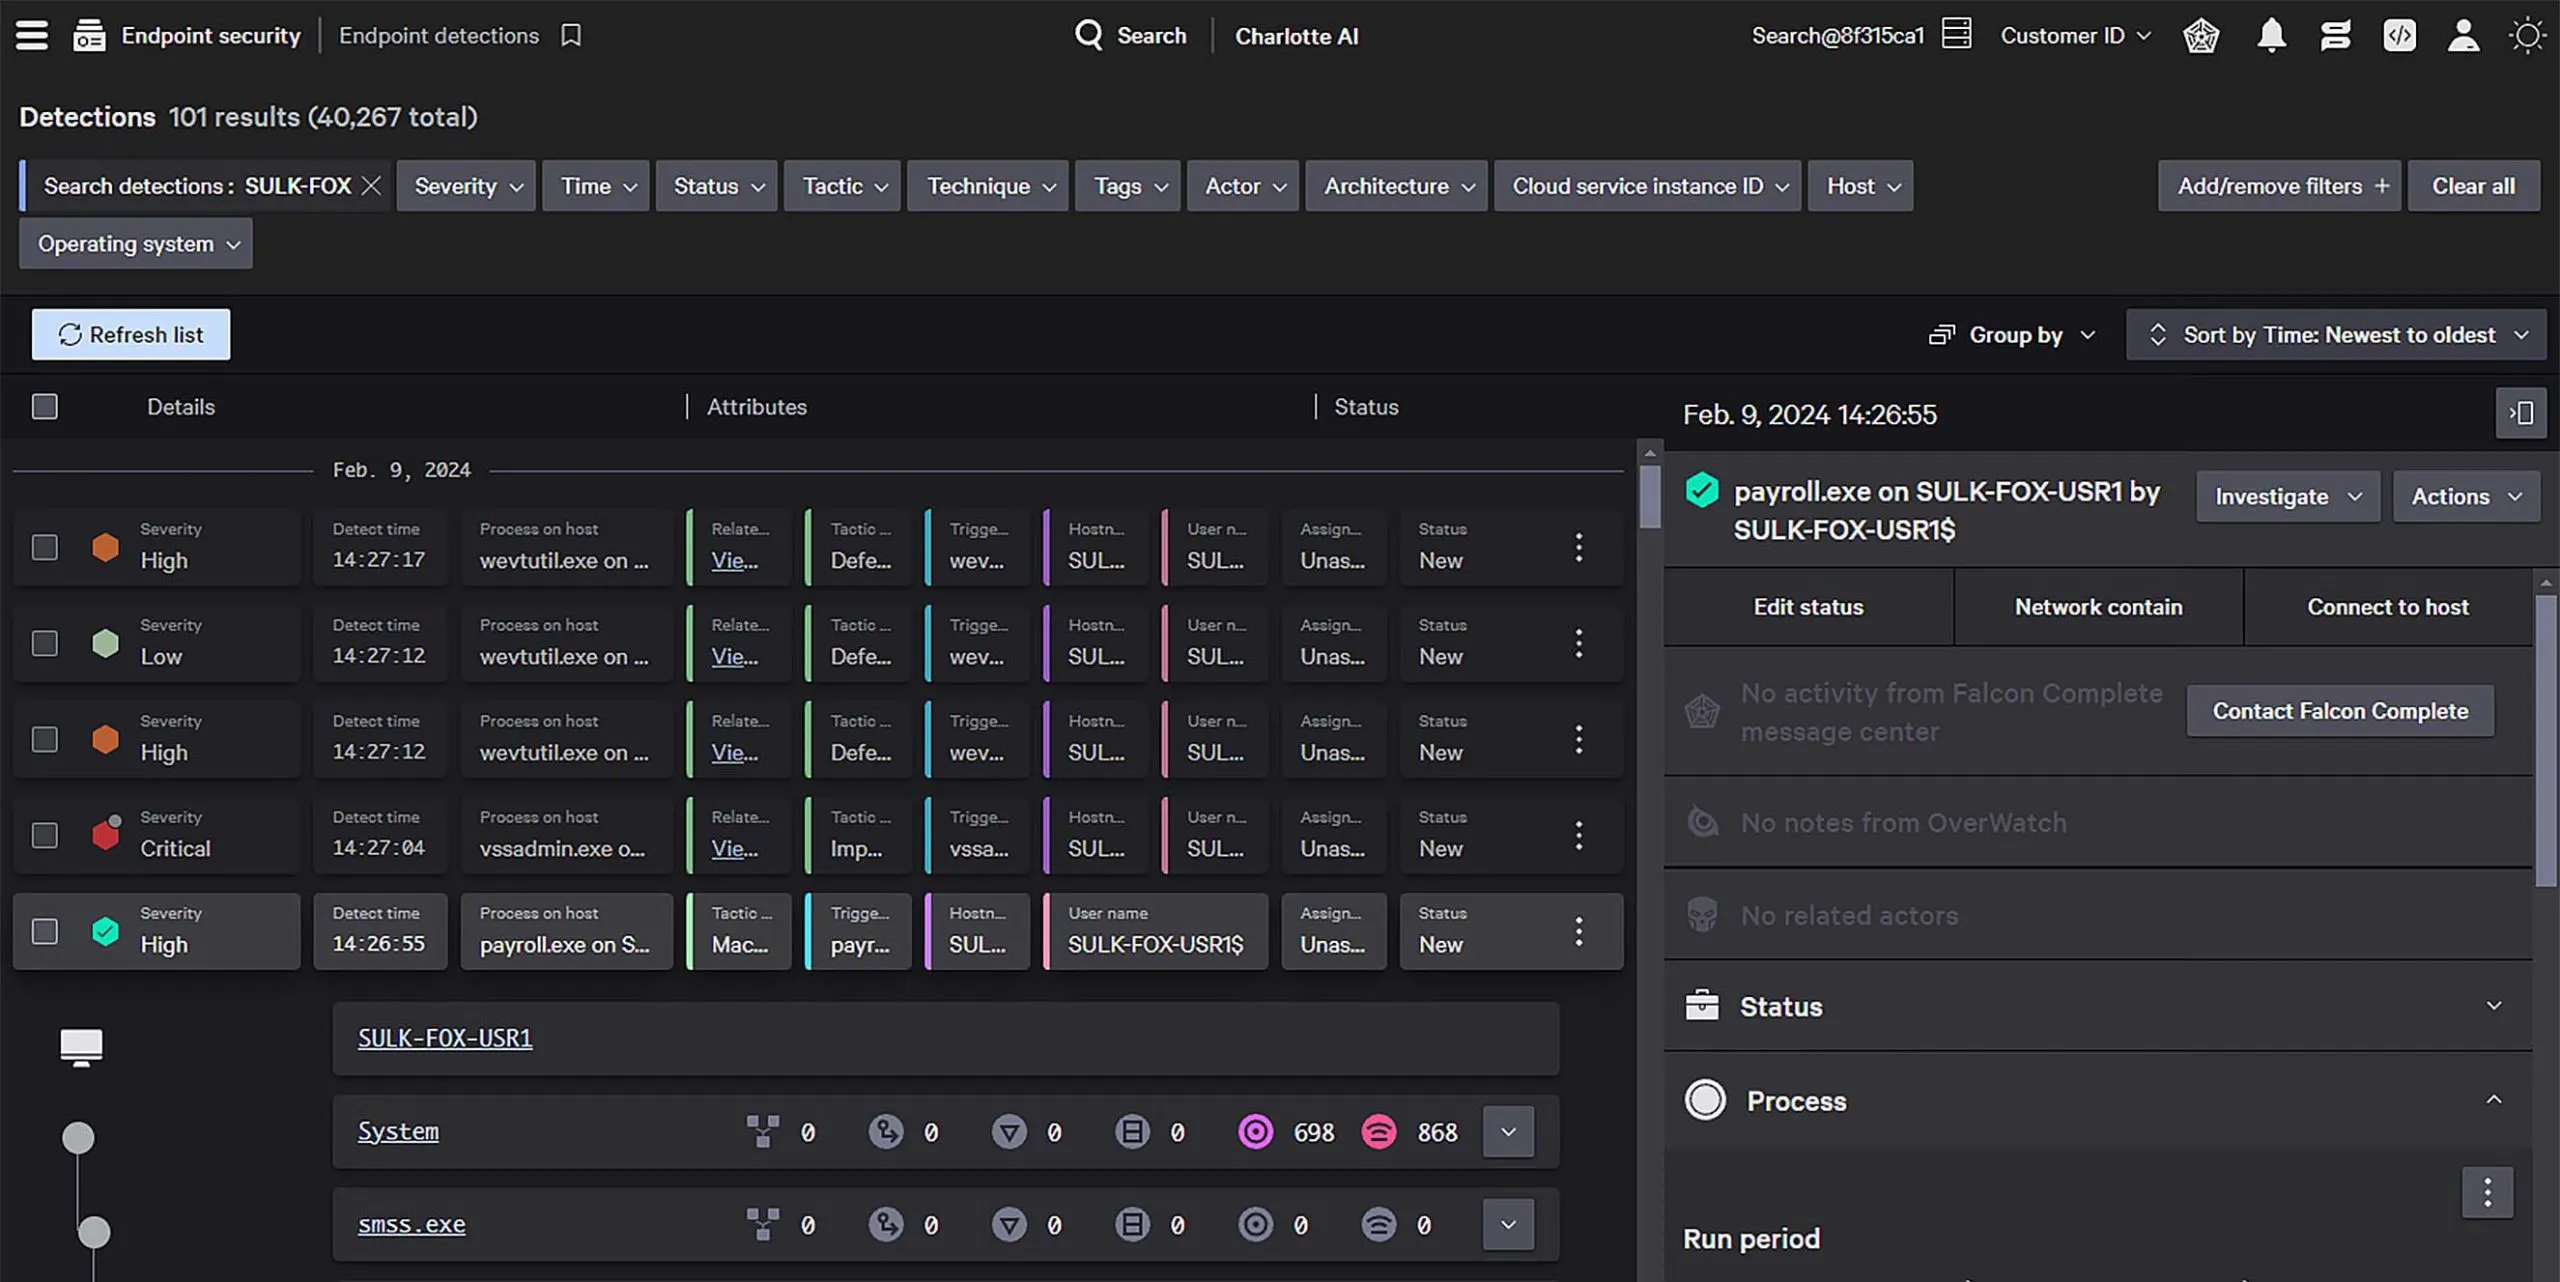Image resolution: width=2560 pixels, height=1282 pixels.
Task: Open kebab menu for 14:27:17 wevtutil.exe row
Action: tap(1579, 547)
